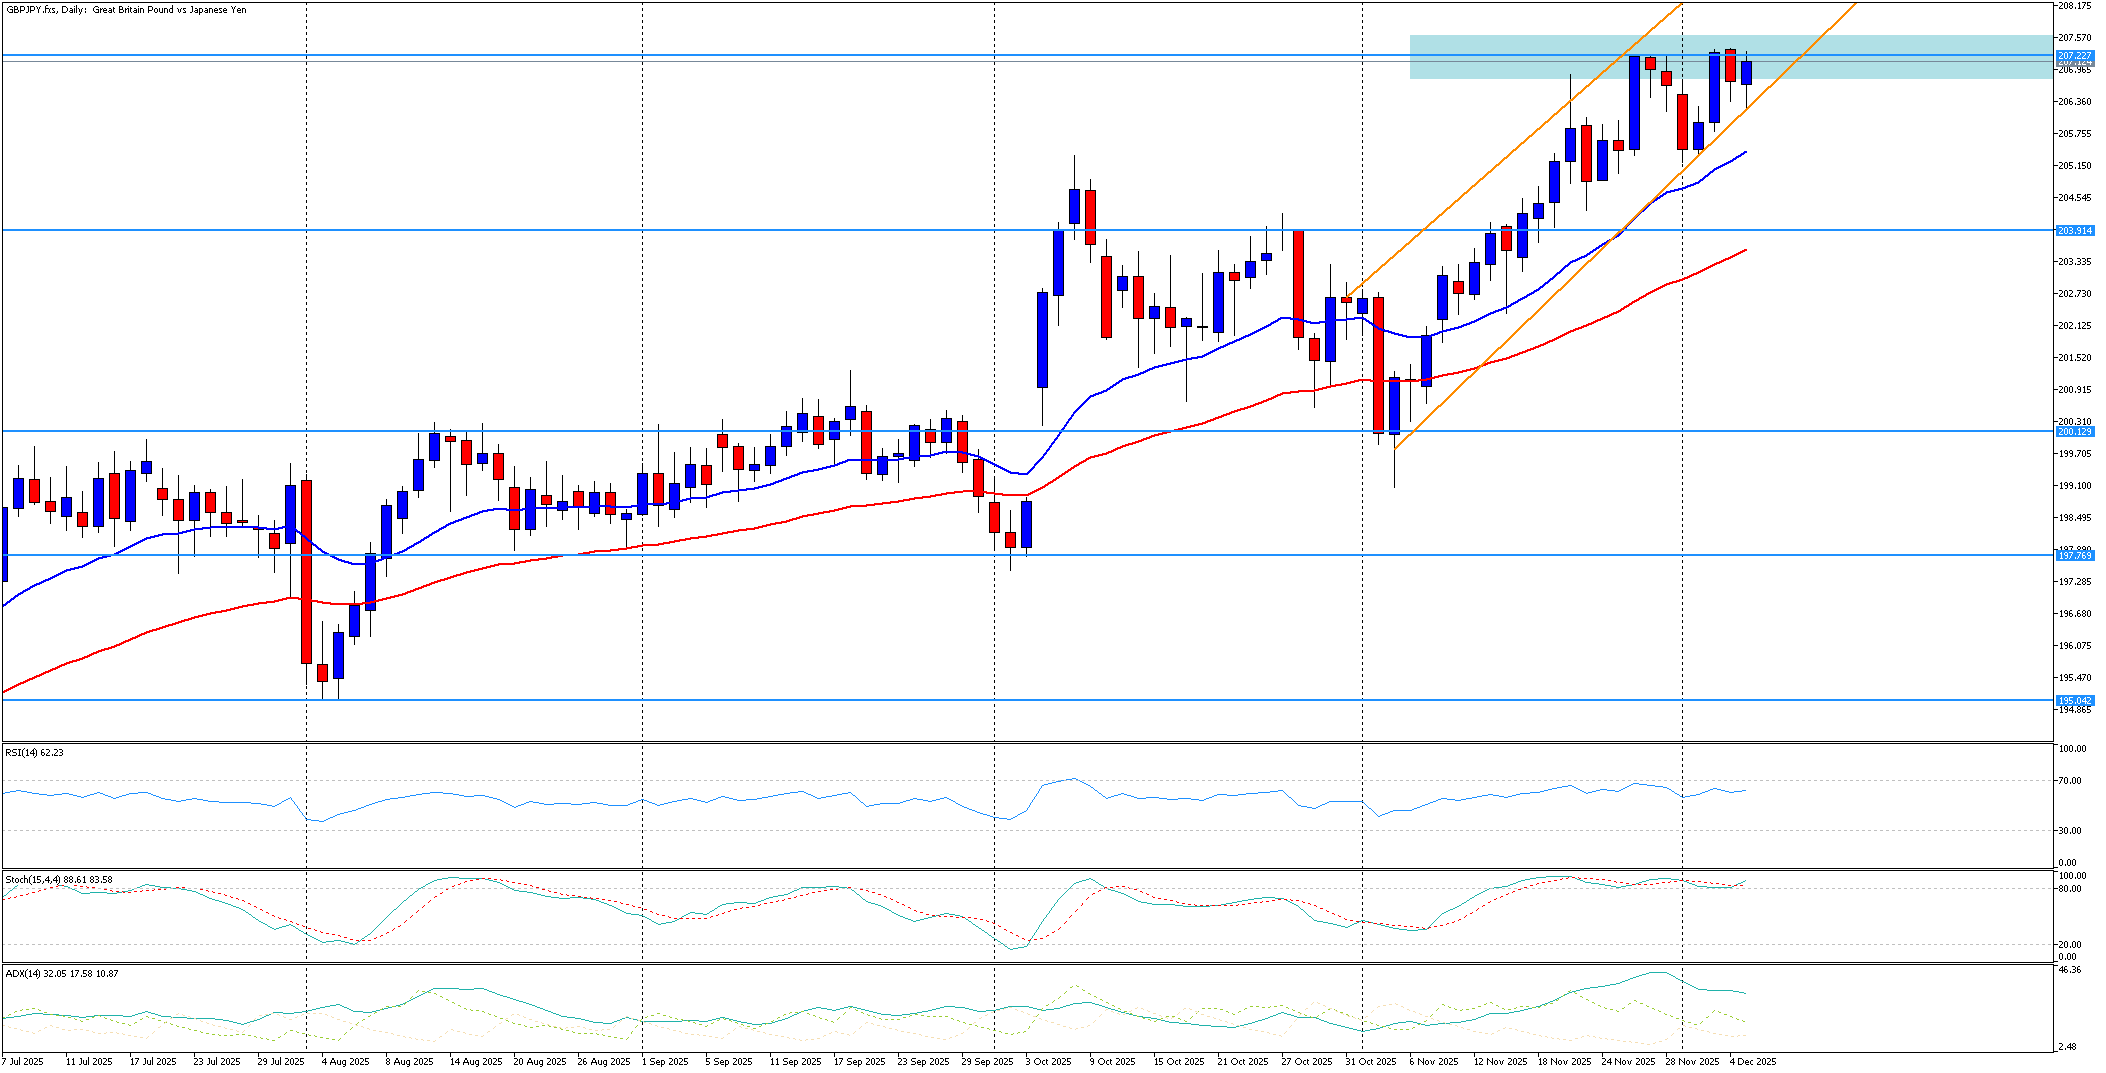Click the 197.763 horizontal level price tag
This screenshot has height=1073, width=2106.
click(x=2075, y=555)
